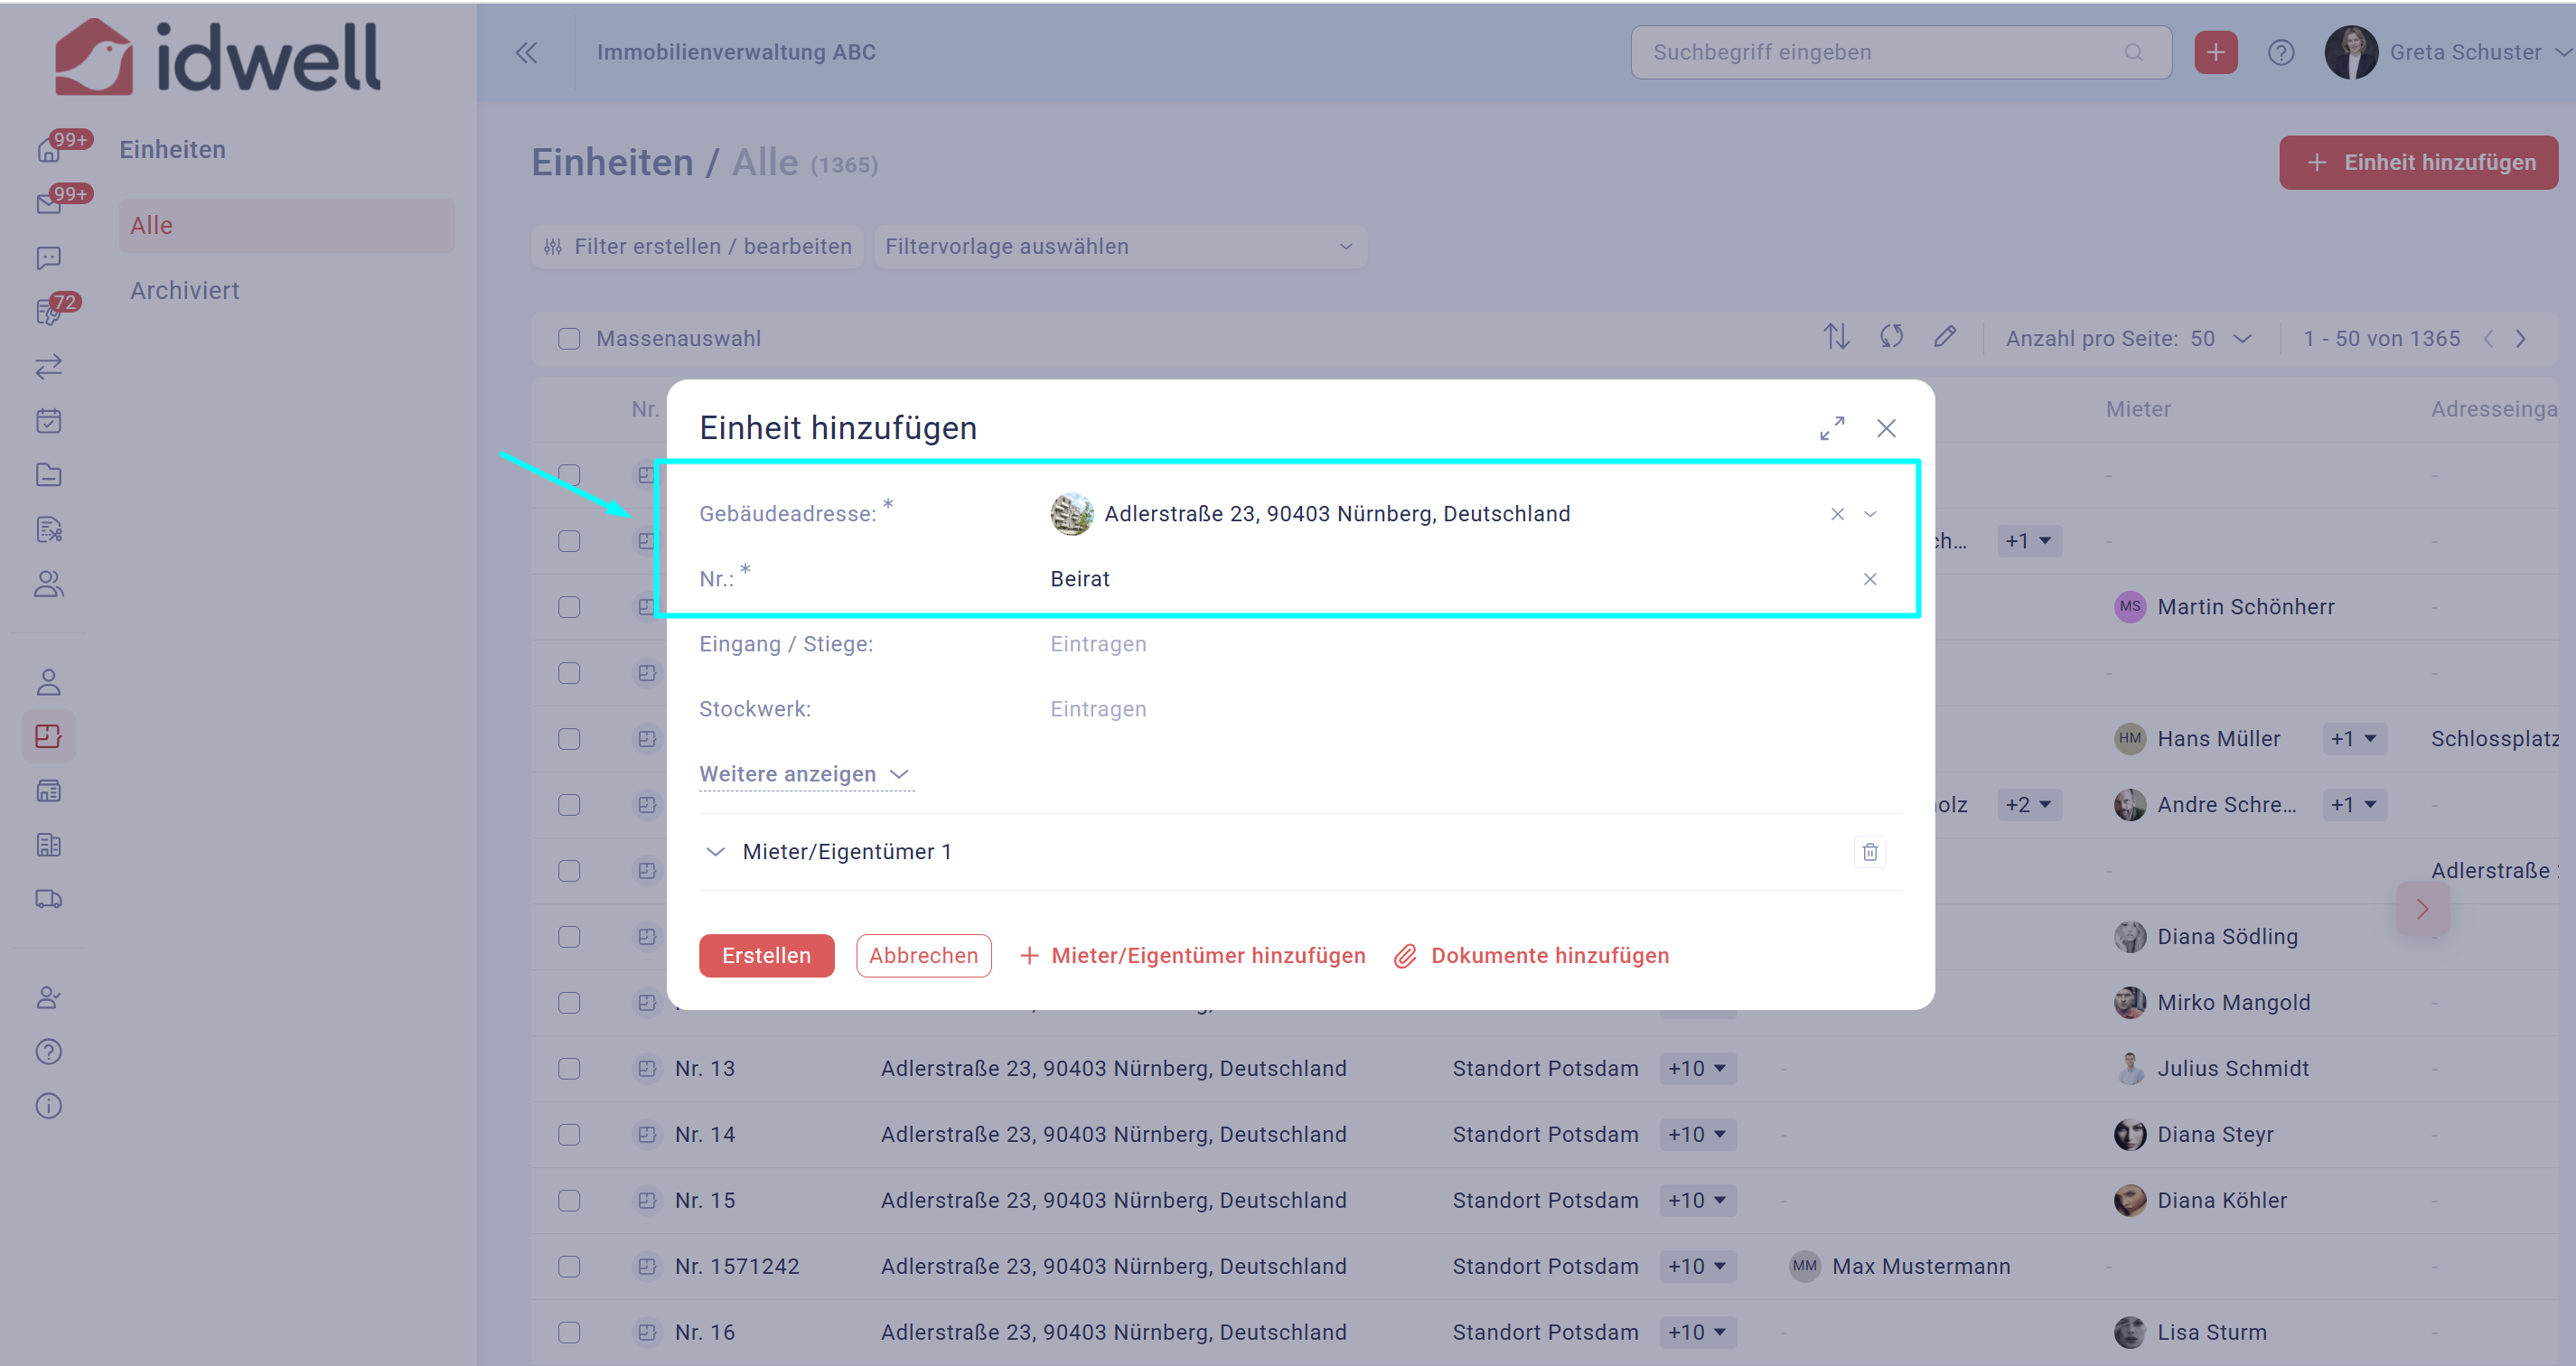
Task: Collapse the sidebar with the double chevron icon
Action: tap(526, 52)
